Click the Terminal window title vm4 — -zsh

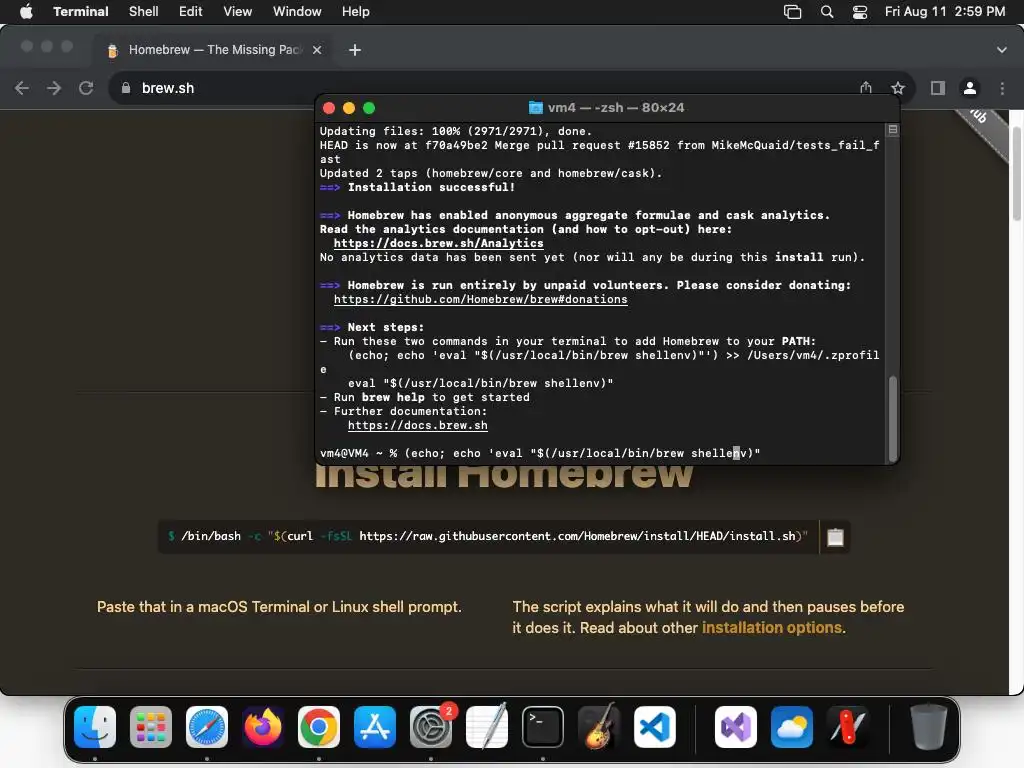pyautogui.click(x=607, y=107)
